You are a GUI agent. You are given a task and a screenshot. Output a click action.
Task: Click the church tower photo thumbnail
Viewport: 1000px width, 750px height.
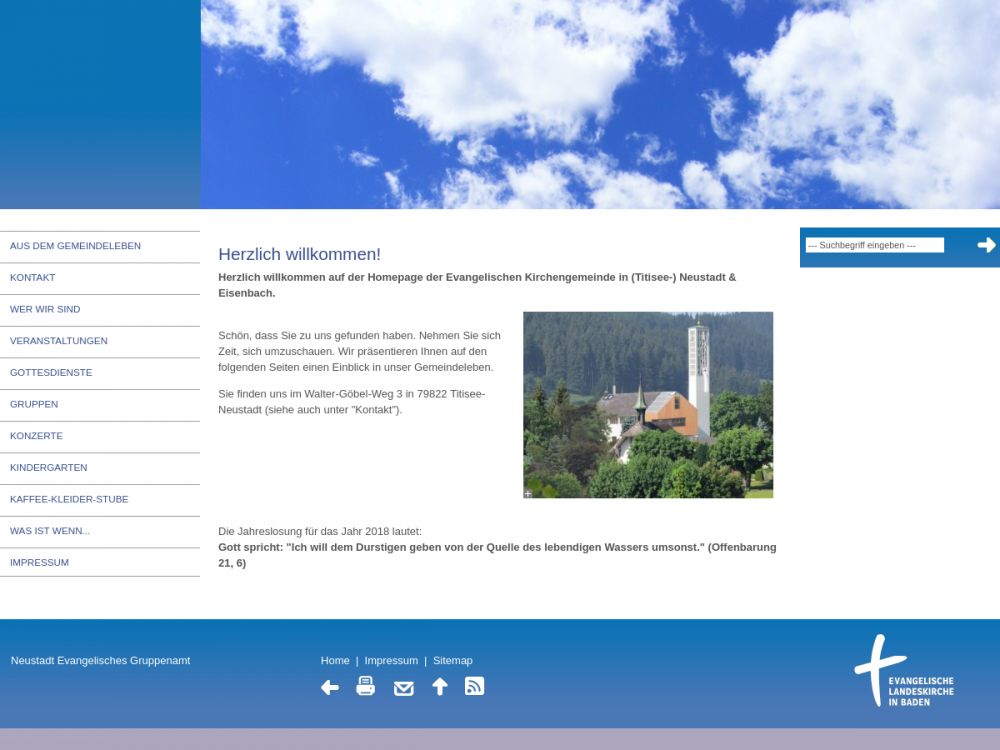[x=648, y=404]
